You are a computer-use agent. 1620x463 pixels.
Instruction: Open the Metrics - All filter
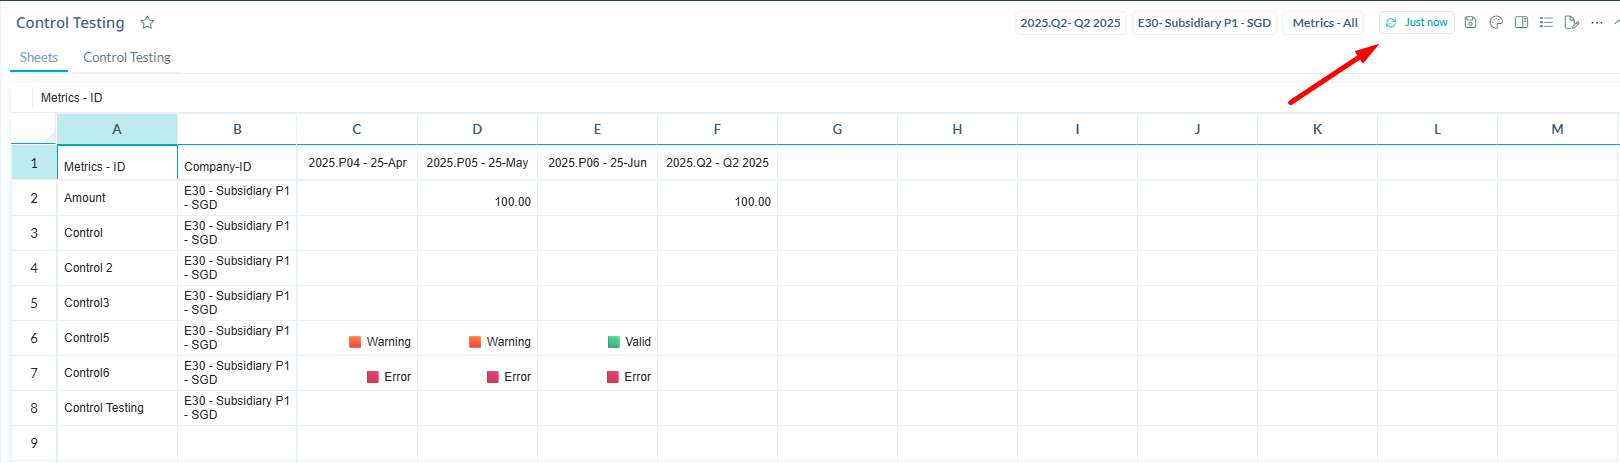pyautogui.click(x=1324, y=23)
